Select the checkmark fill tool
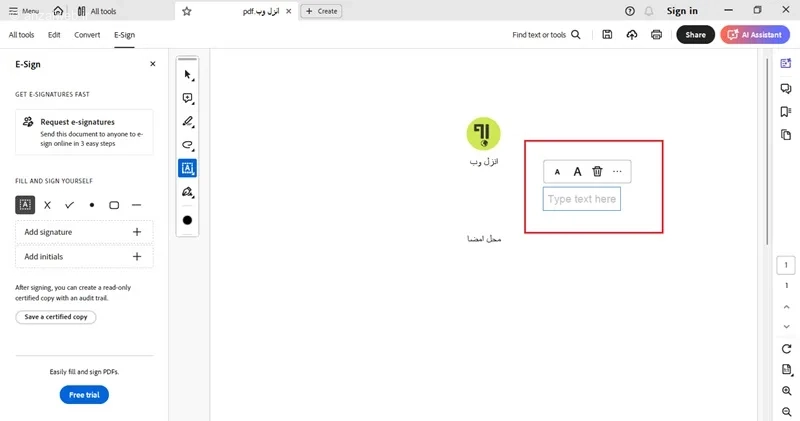This screenshot has width=800, height=421. [69, 205]
